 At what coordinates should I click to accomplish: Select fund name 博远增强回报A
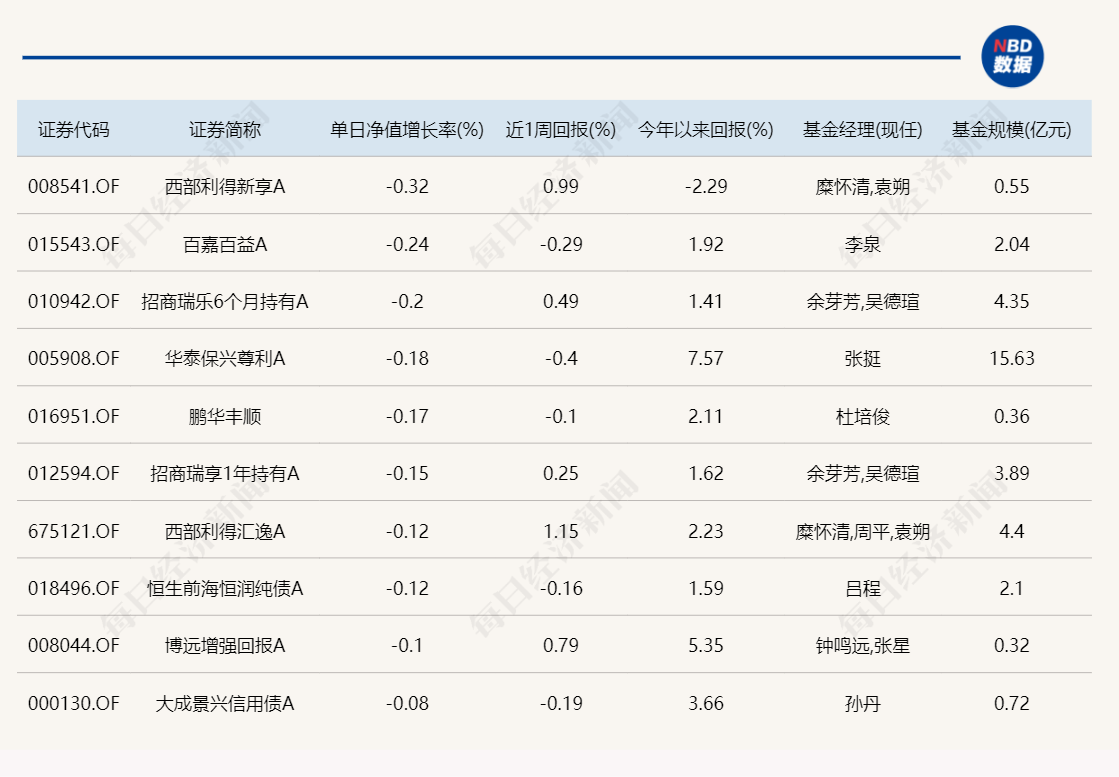[x=225, y=646]
